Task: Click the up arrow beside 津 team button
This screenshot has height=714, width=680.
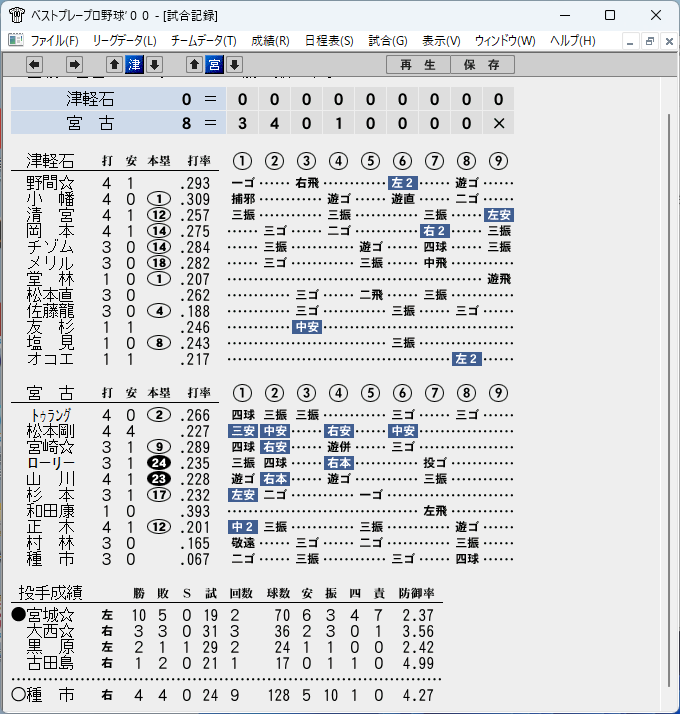Action: pos(114,65)
